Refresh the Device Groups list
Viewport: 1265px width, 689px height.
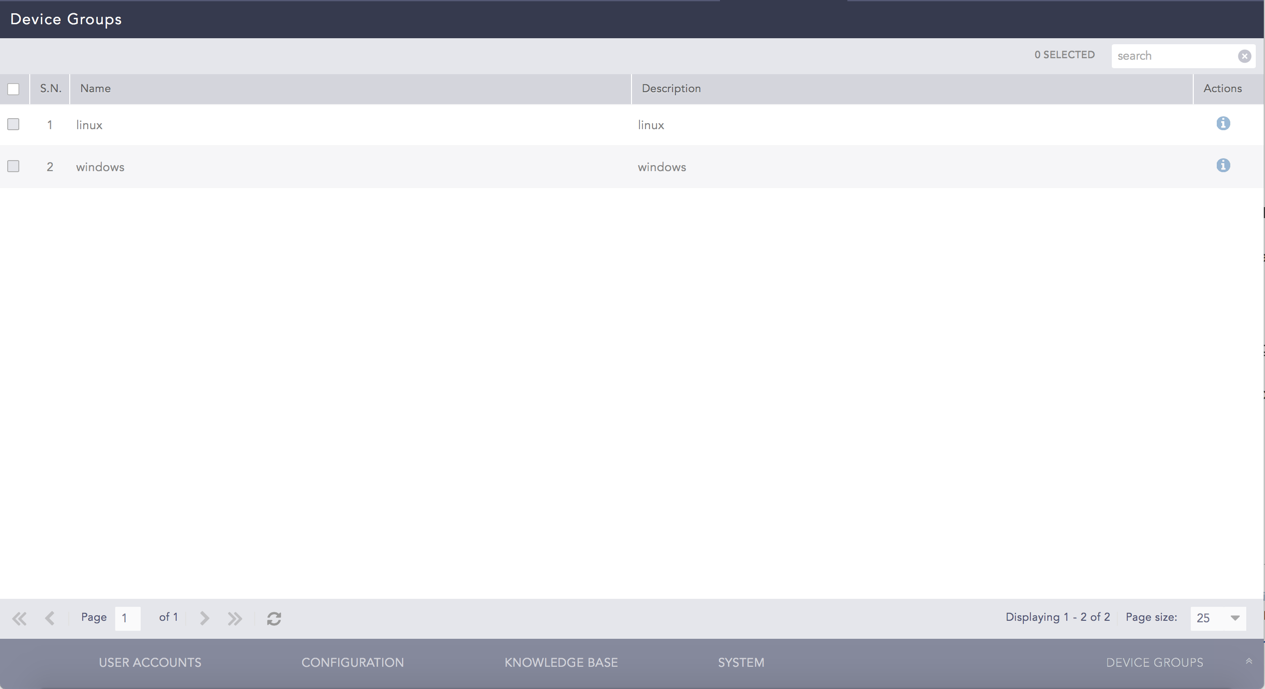[273, 617]
